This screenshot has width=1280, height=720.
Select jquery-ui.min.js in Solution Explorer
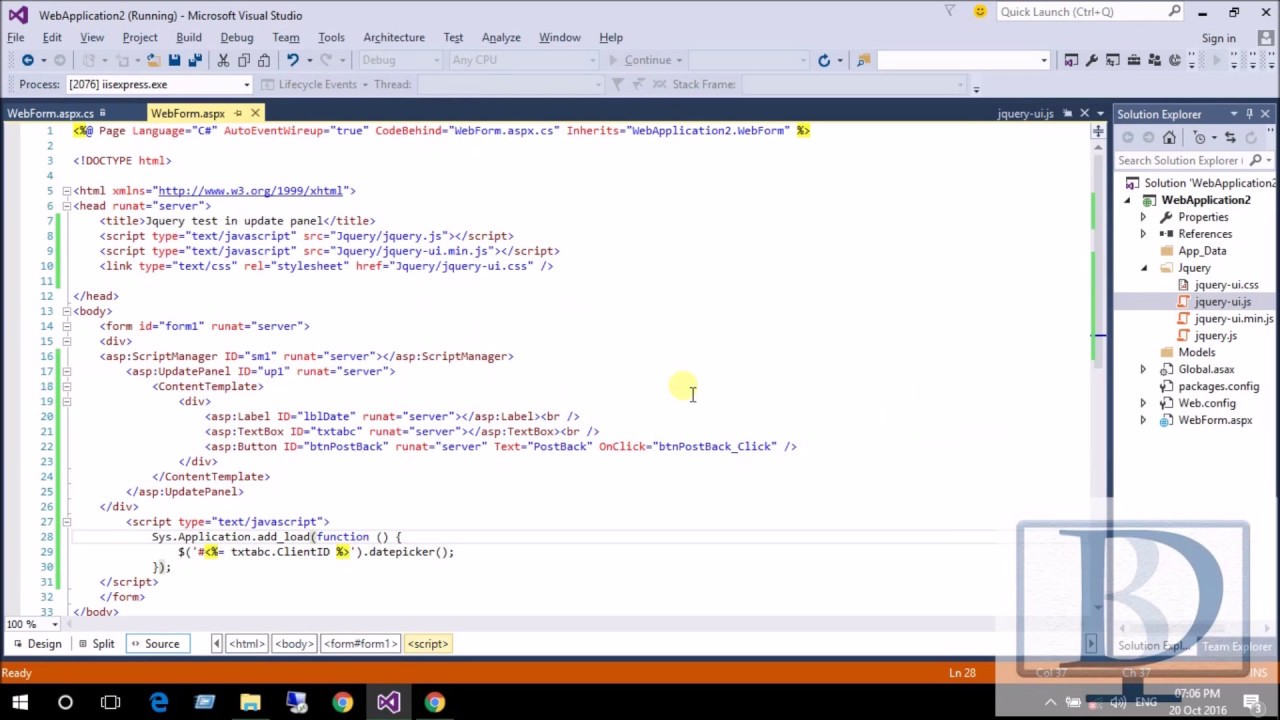pyautogui.click(x=1233, y=319)
